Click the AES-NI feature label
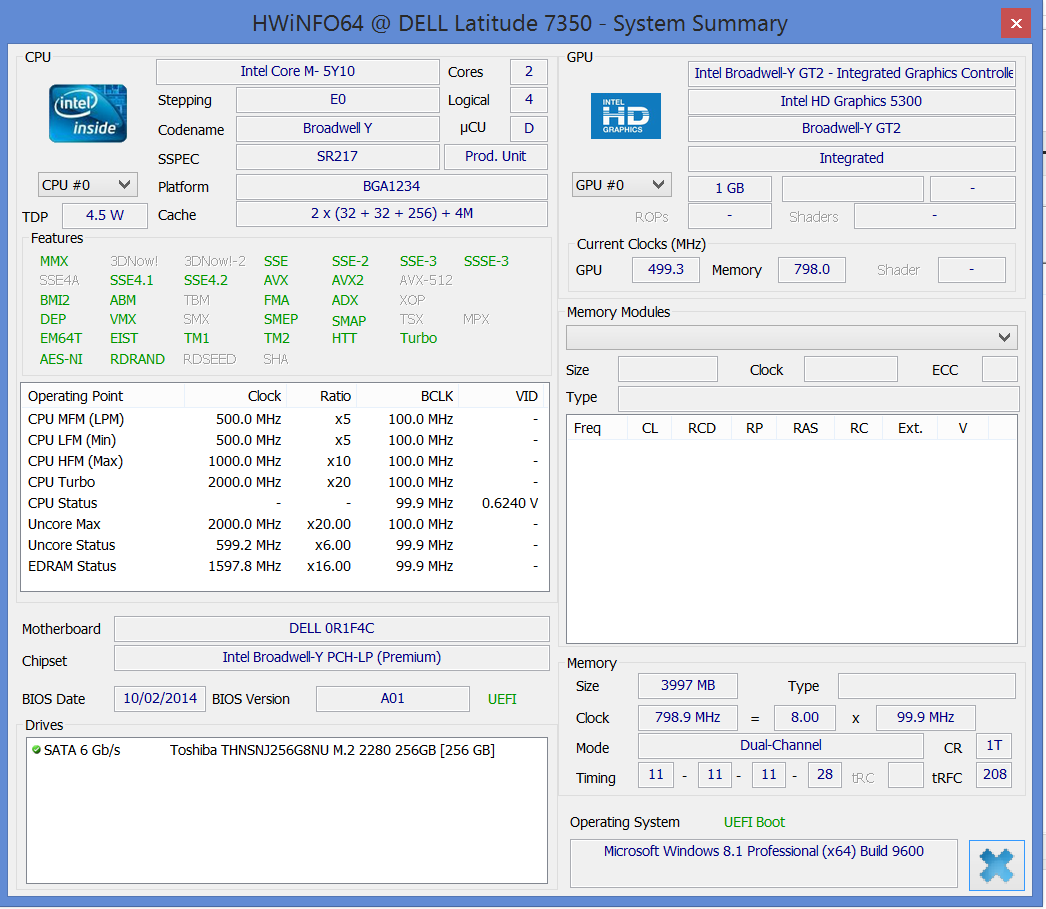 (x=61, y=359)
